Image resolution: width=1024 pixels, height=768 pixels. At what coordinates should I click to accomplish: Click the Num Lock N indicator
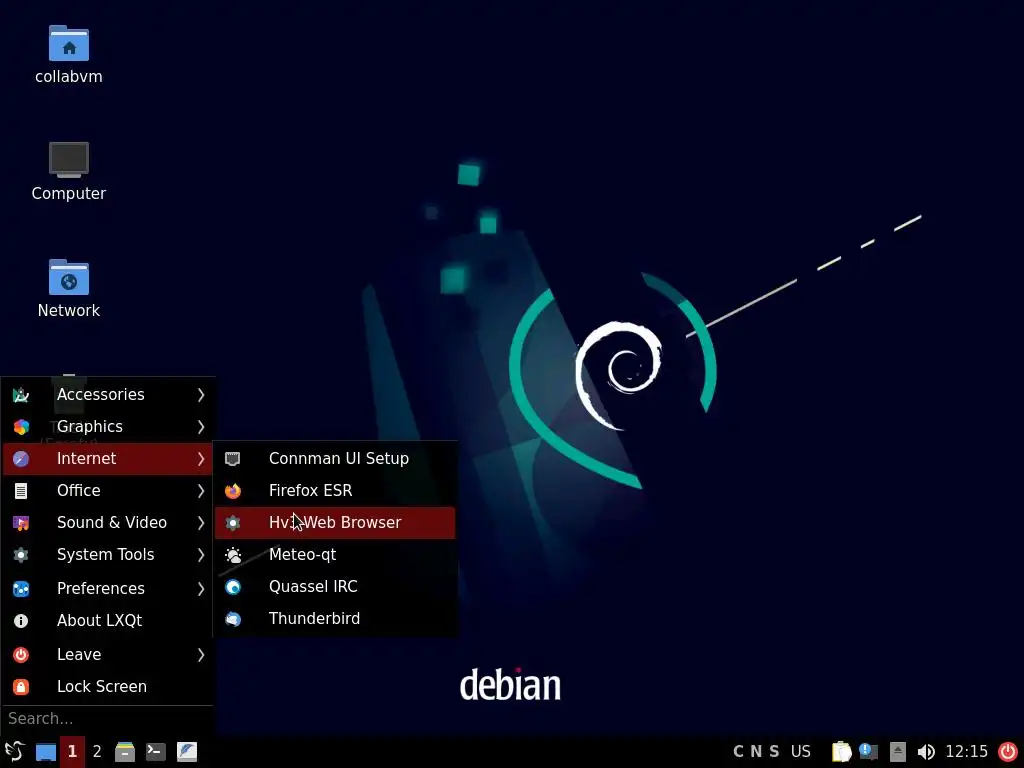(x=756, y=752)
